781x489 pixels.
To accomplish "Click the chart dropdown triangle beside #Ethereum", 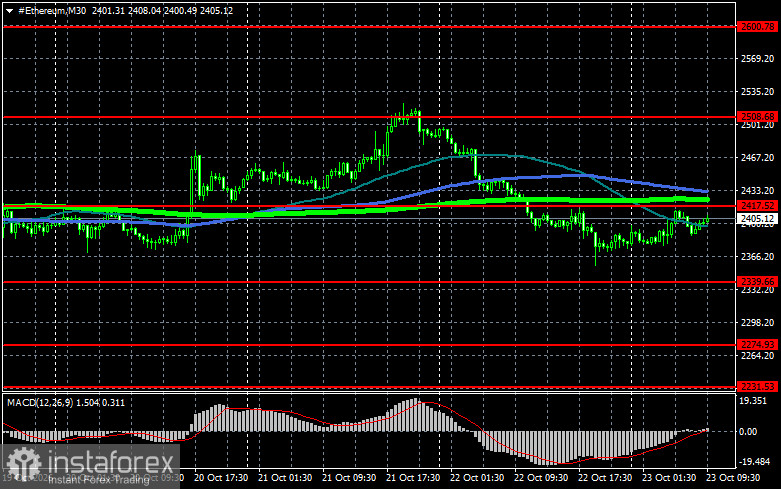I will click(9, 11).
